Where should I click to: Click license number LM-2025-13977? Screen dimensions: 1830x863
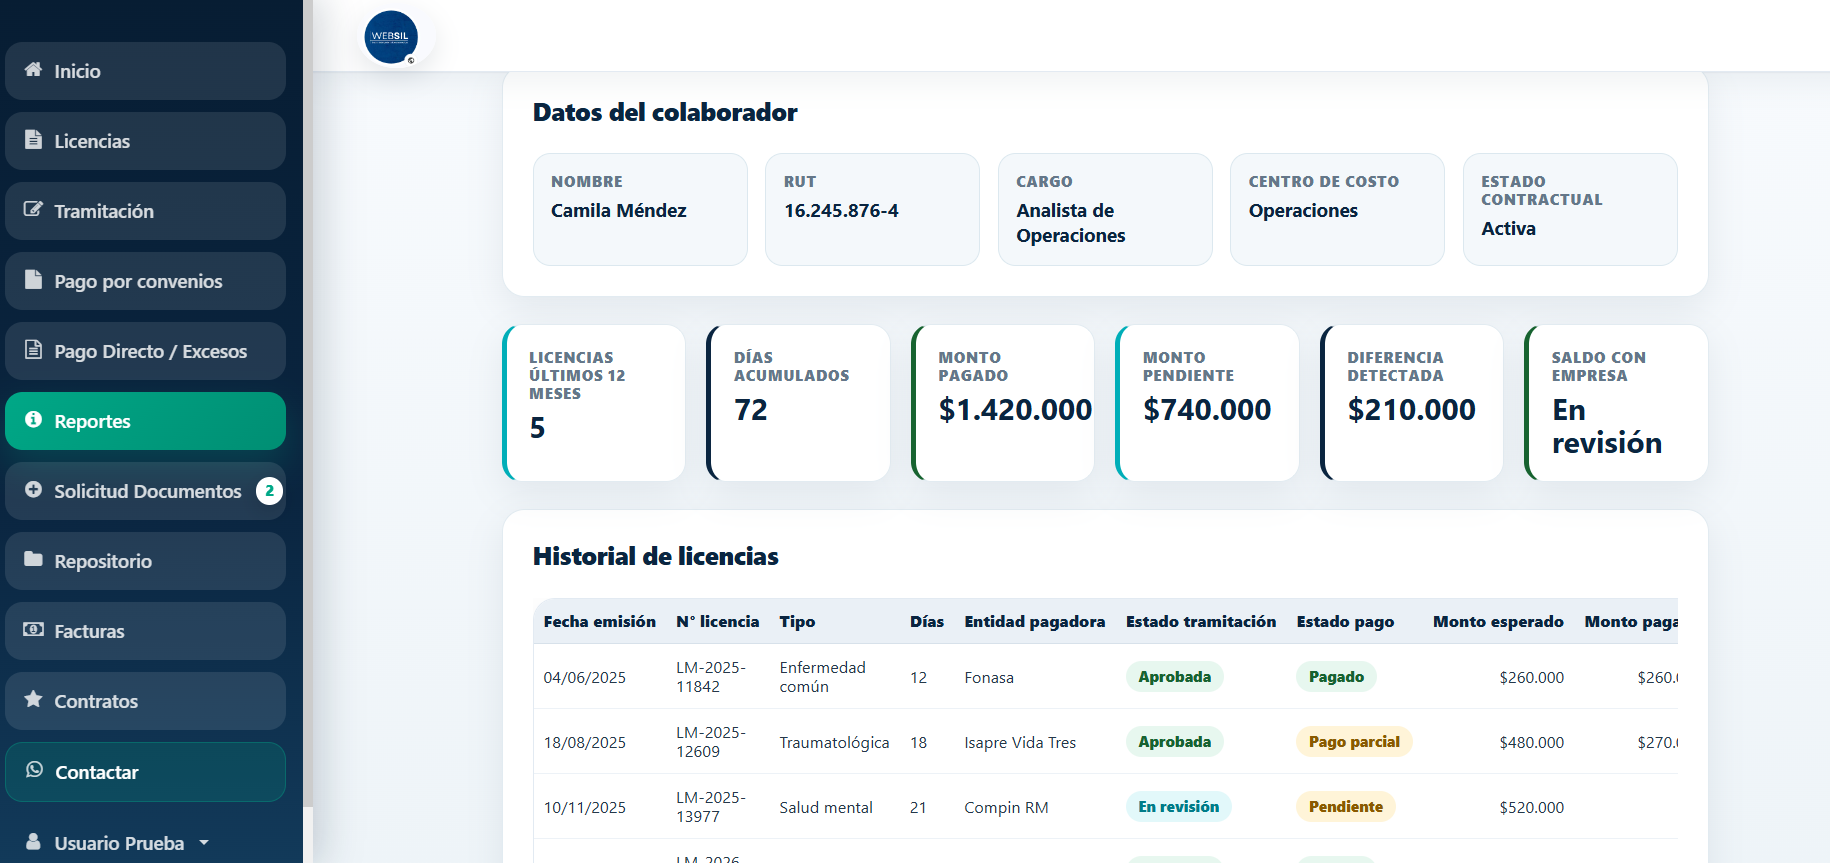(x=711, y=807)
